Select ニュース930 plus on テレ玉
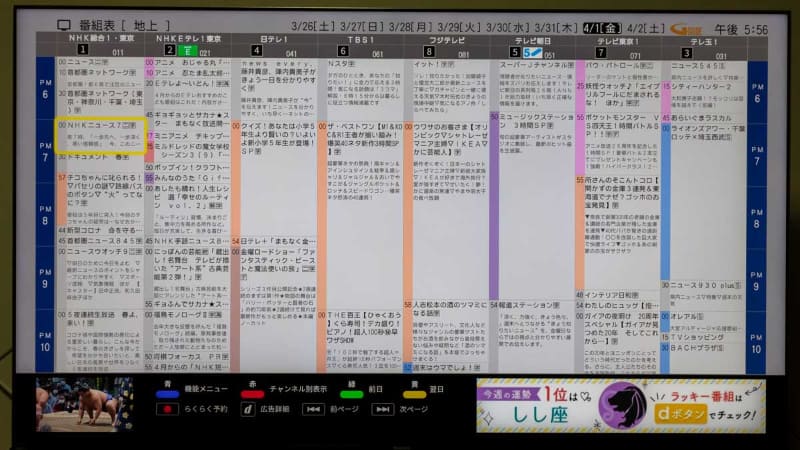 pyautogui.click(x=704, y=295)
